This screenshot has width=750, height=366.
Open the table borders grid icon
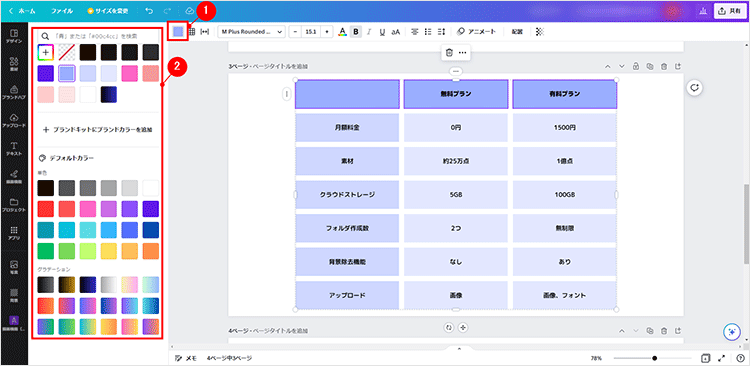192,32
